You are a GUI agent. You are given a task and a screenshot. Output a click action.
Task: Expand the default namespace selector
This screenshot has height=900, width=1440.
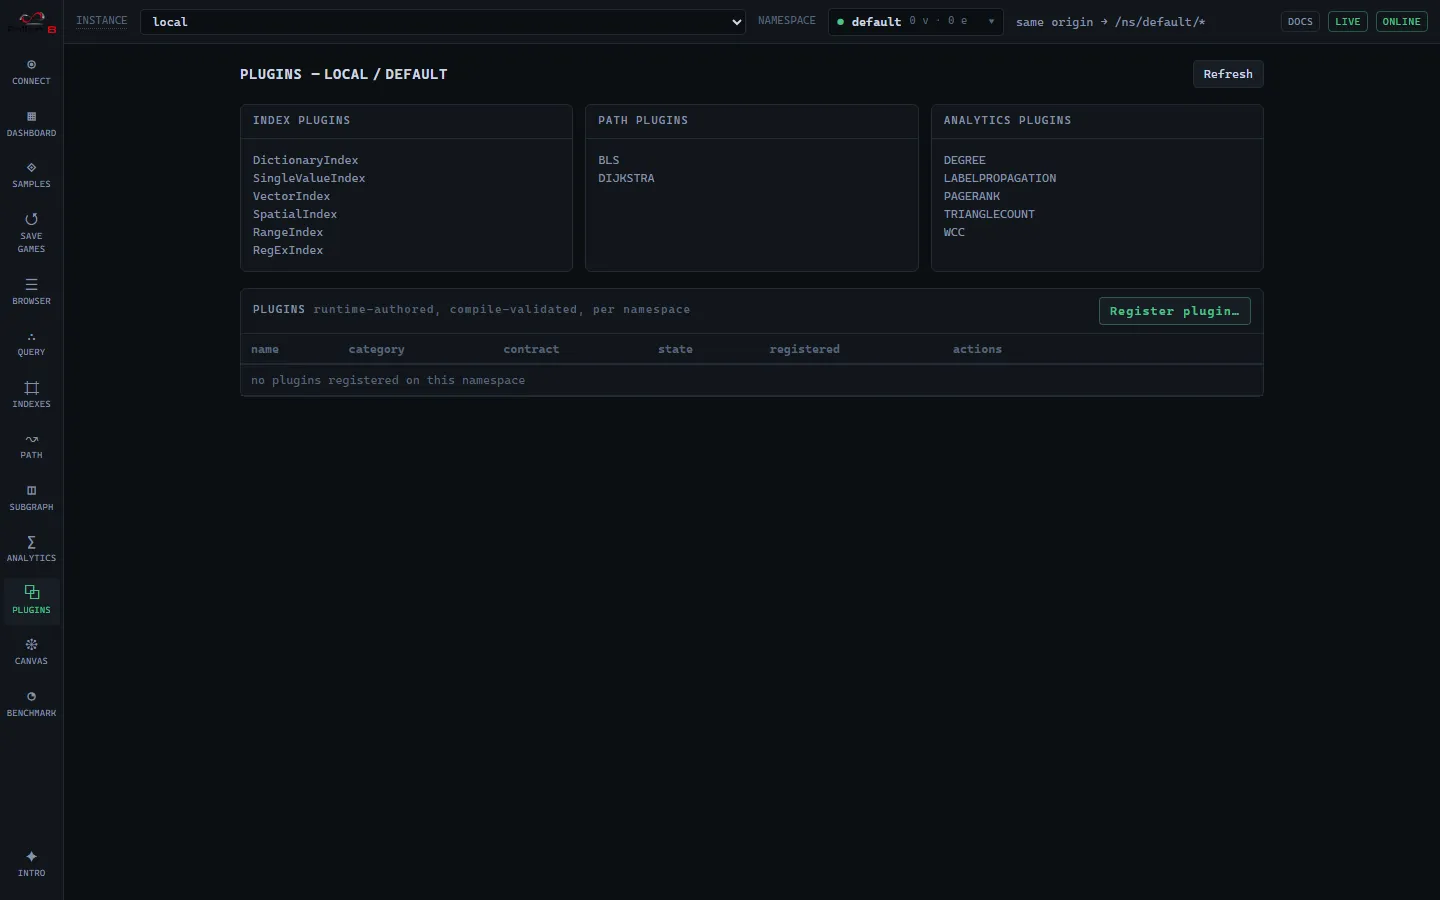pyautogui.click(x=915, y=22)
